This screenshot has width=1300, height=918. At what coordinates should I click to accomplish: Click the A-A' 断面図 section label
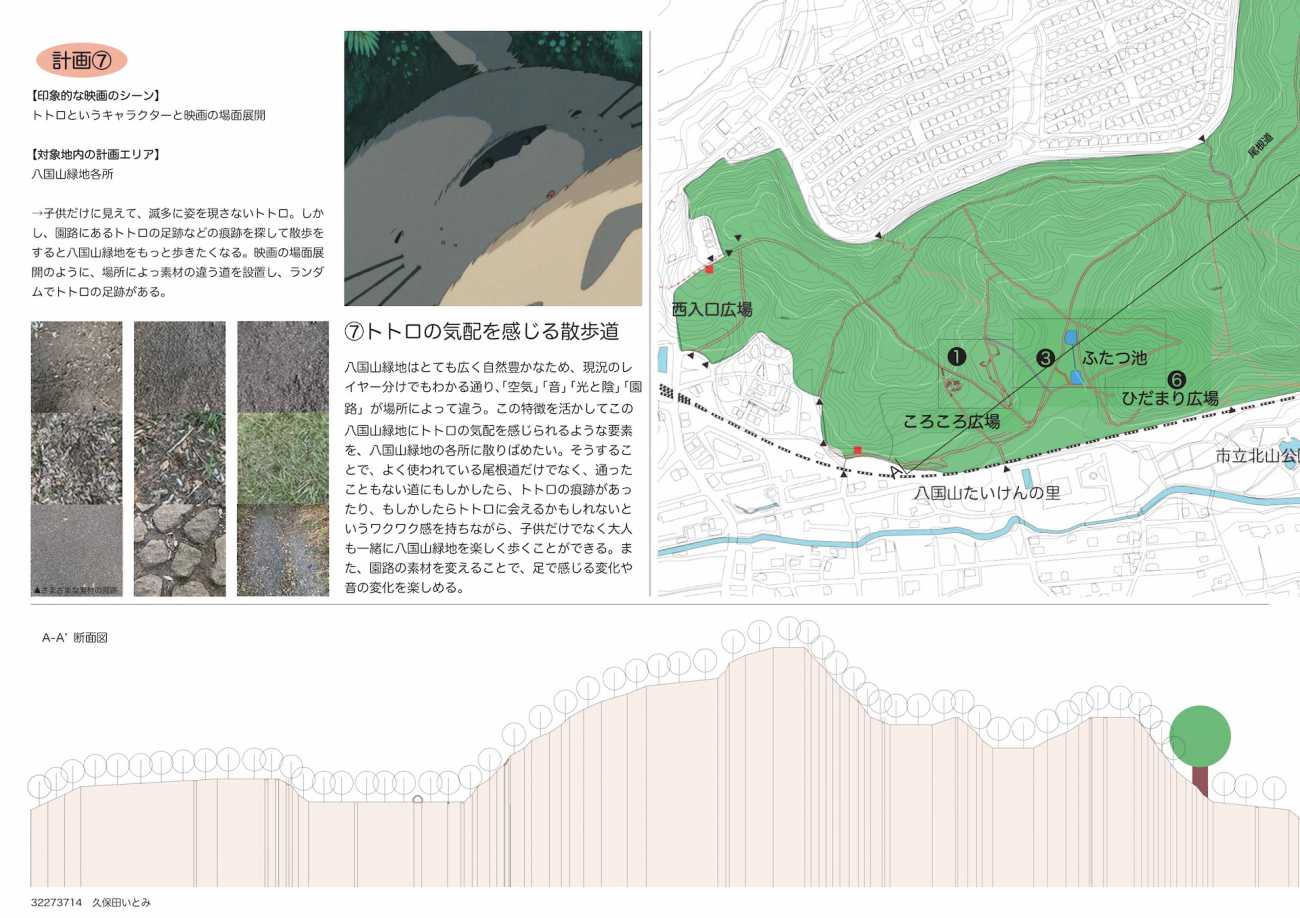[x=74, y=637]
